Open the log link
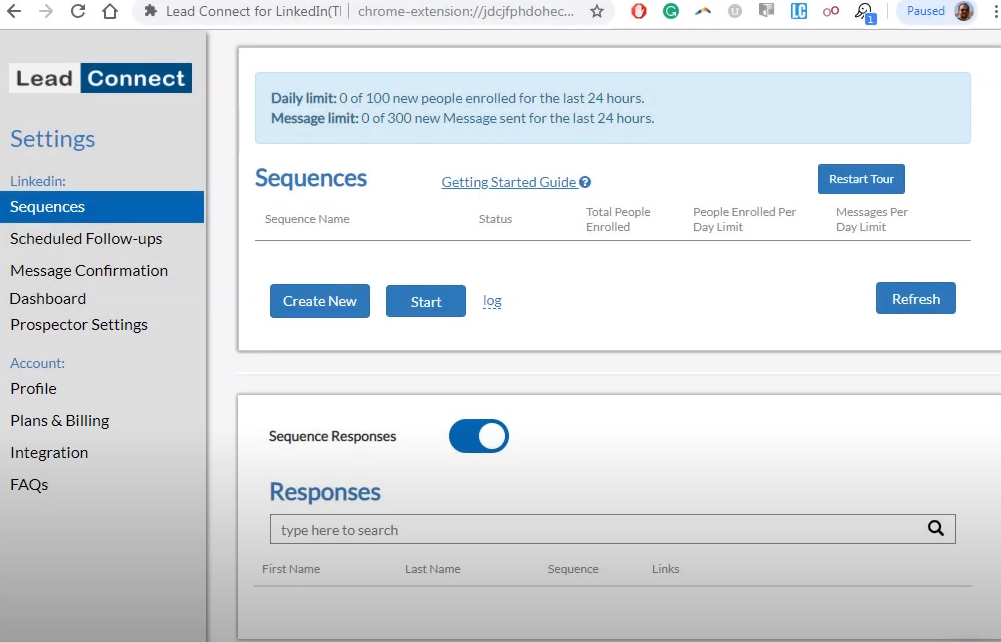Screen dimensions: 1001x642 point(492,301)
